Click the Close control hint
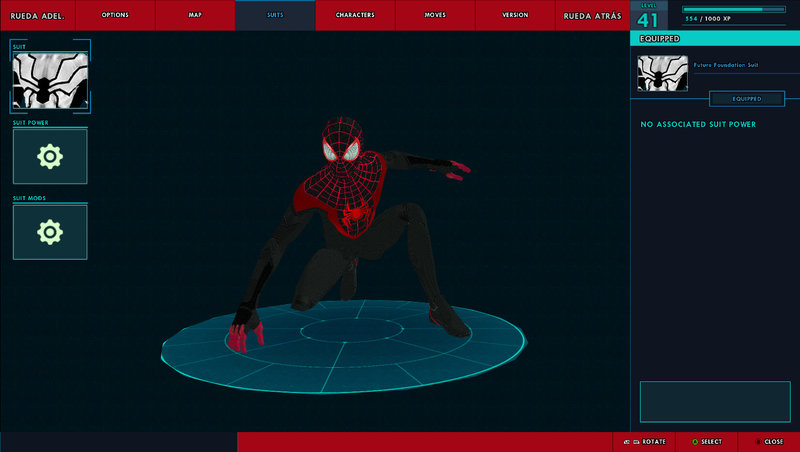 769,442
